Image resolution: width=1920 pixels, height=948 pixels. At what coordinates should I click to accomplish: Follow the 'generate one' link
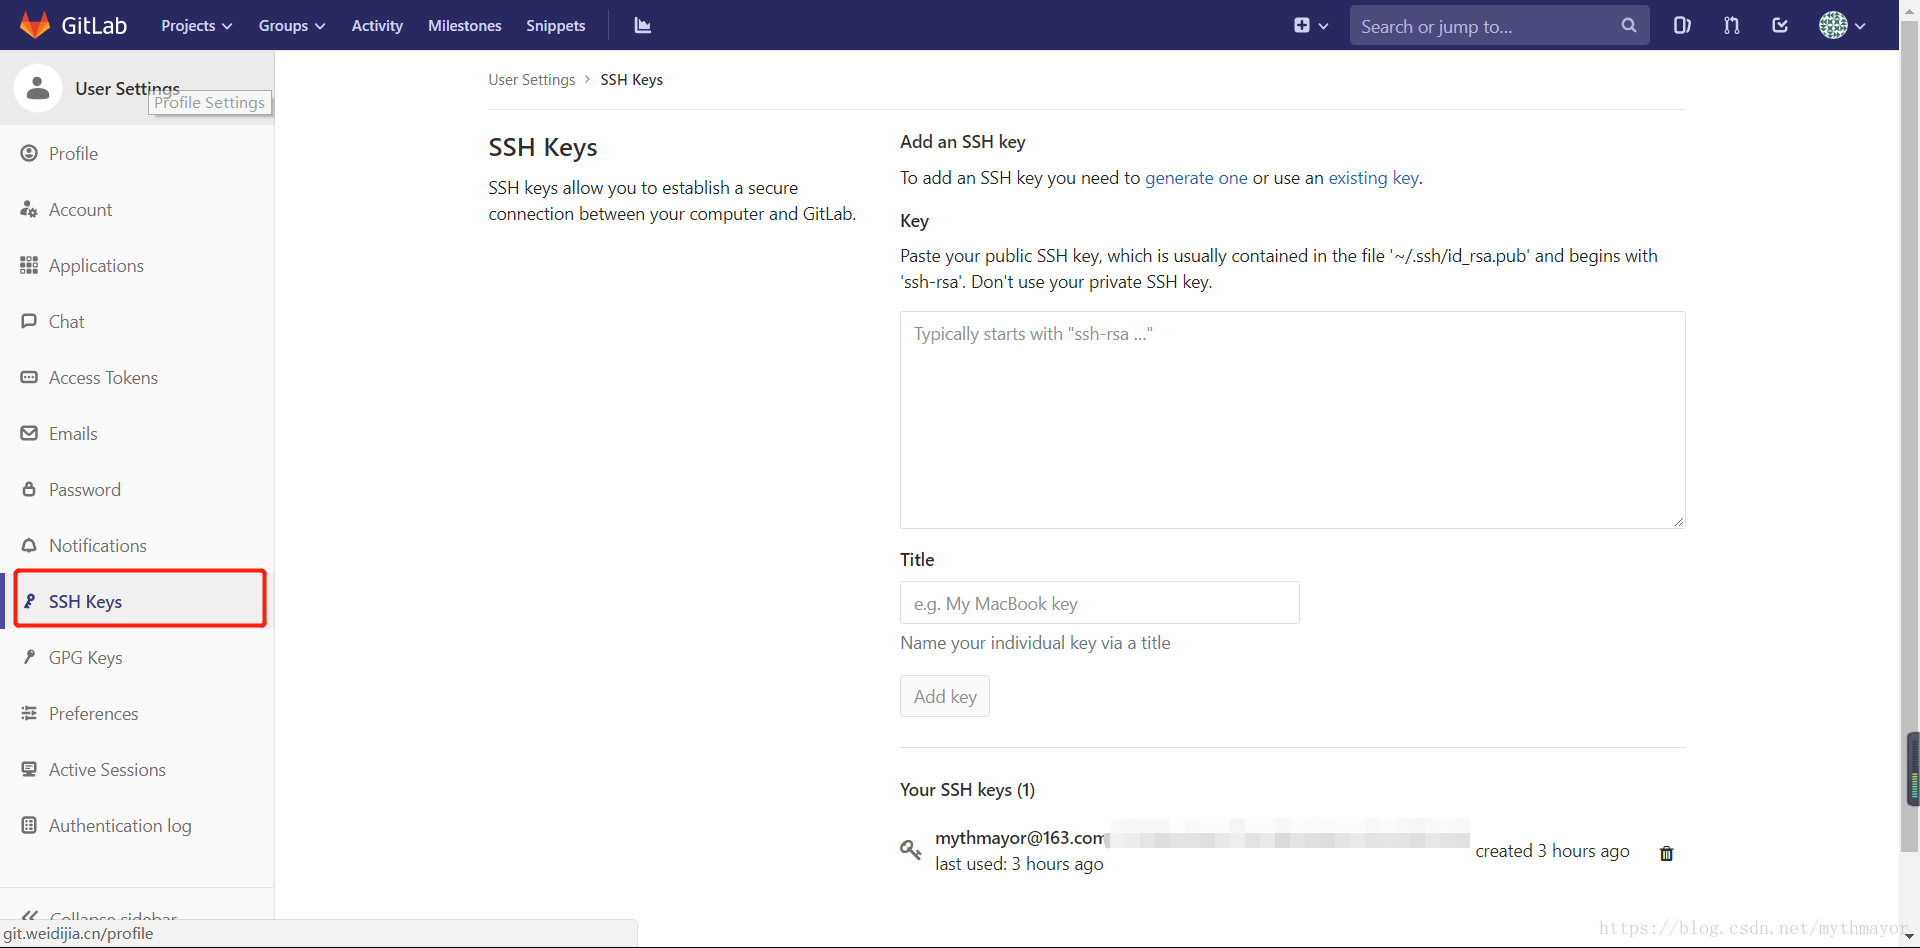point(1196,178)
